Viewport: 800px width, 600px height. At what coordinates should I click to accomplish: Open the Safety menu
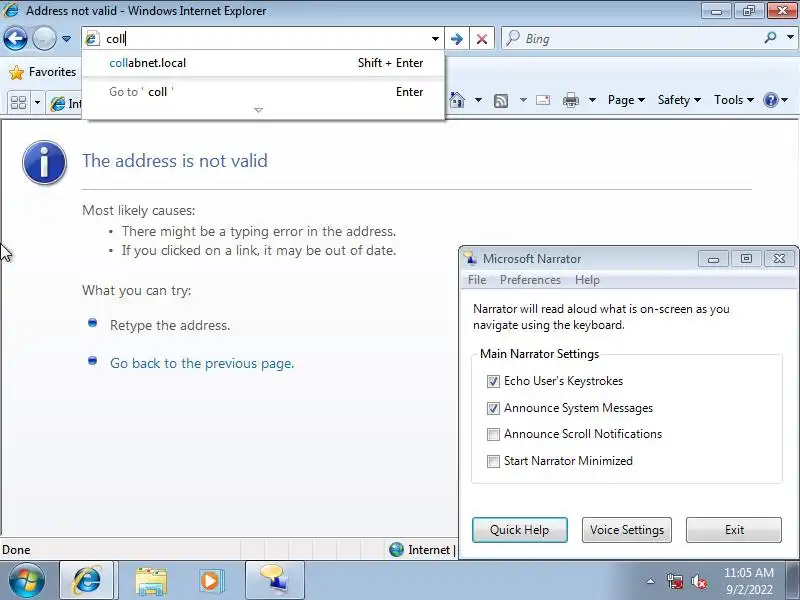[x=679, y=100]
